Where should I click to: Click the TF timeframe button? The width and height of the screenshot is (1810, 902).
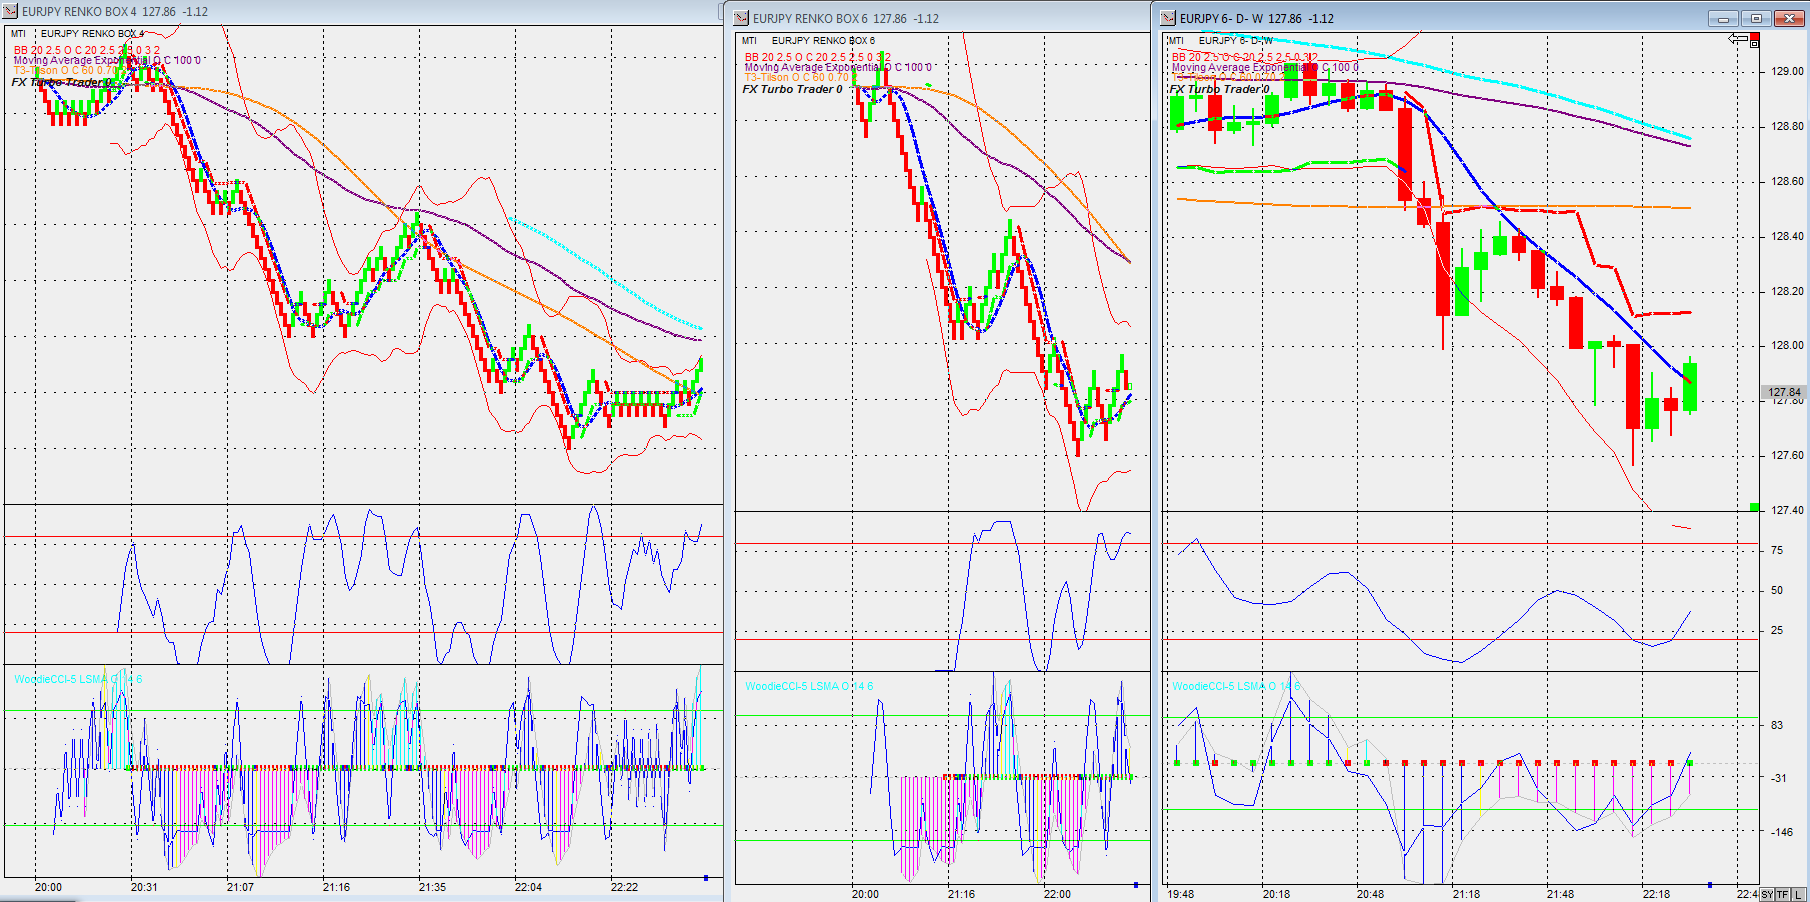(x=1783, y=894)
